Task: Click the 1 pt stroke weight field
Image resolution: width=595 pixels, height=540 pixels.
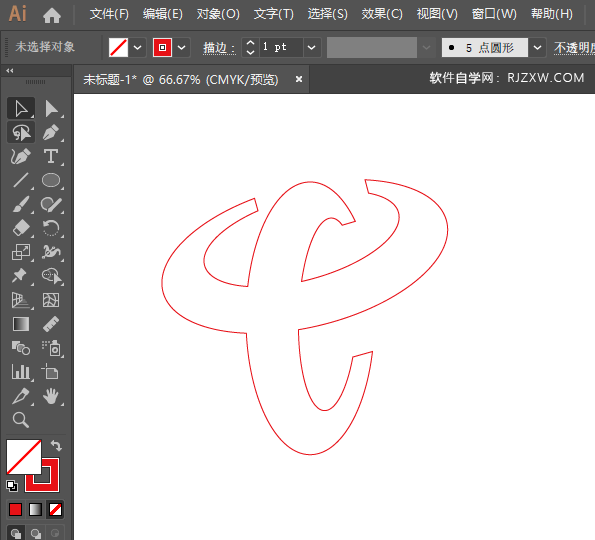Action: click(x=281, y=48)
